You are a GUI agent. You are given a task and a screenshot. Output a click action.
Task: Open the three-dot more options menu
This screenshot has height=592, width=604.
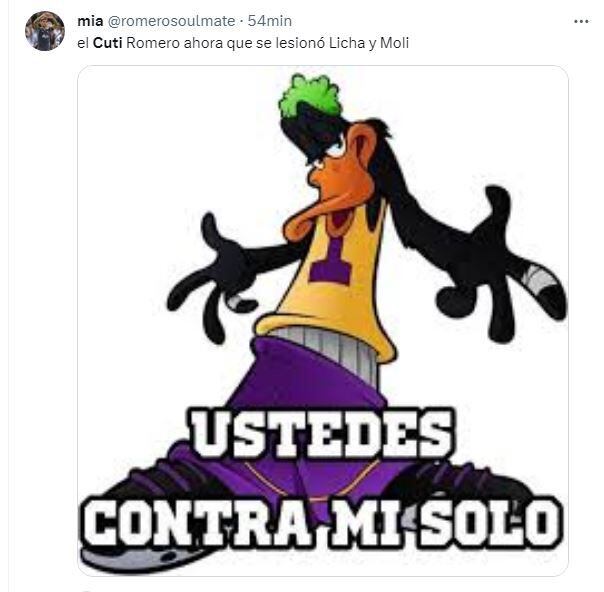(581, 22)
